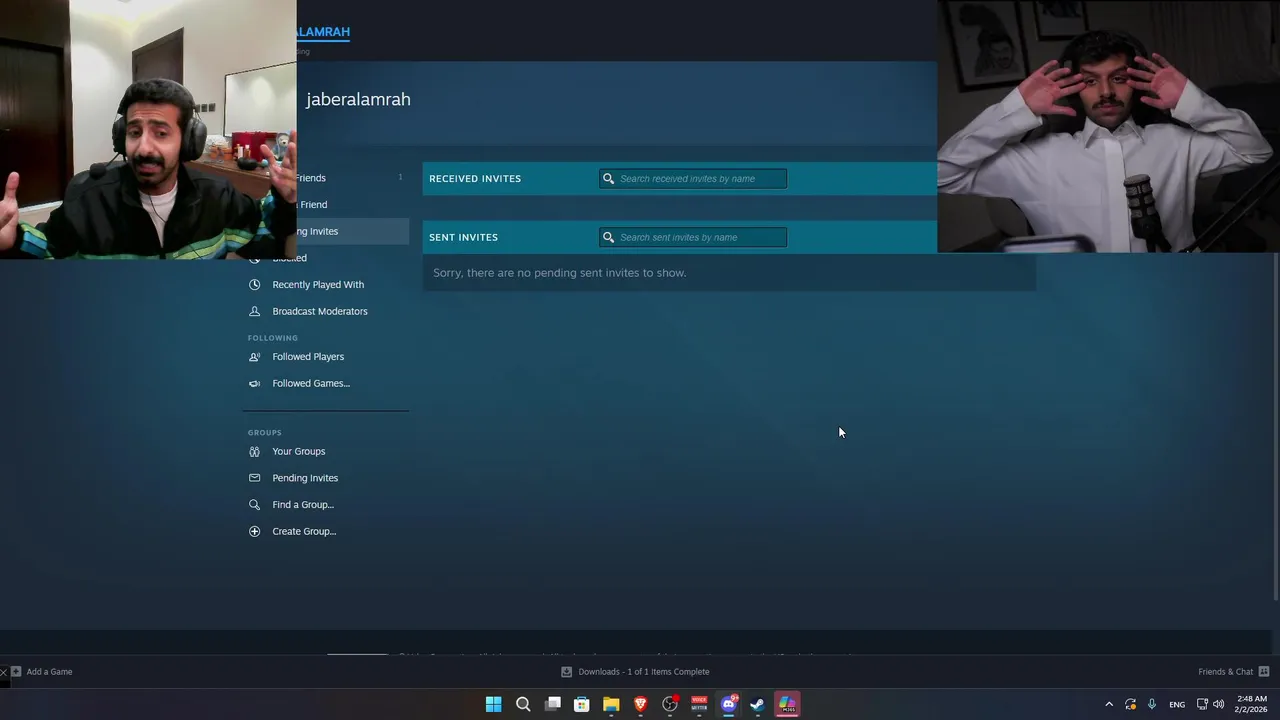The height and width of the screenshot is (720, 1280).
Task: Click volume speaker tray icon
Action: point(1218,704)
